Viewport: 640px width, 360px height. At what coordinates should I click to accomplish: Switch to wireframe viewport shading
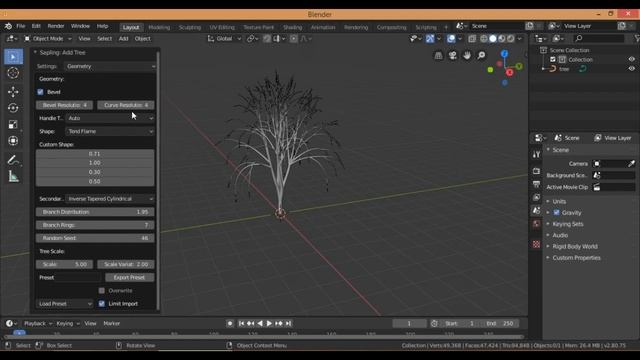pos(484,38)
